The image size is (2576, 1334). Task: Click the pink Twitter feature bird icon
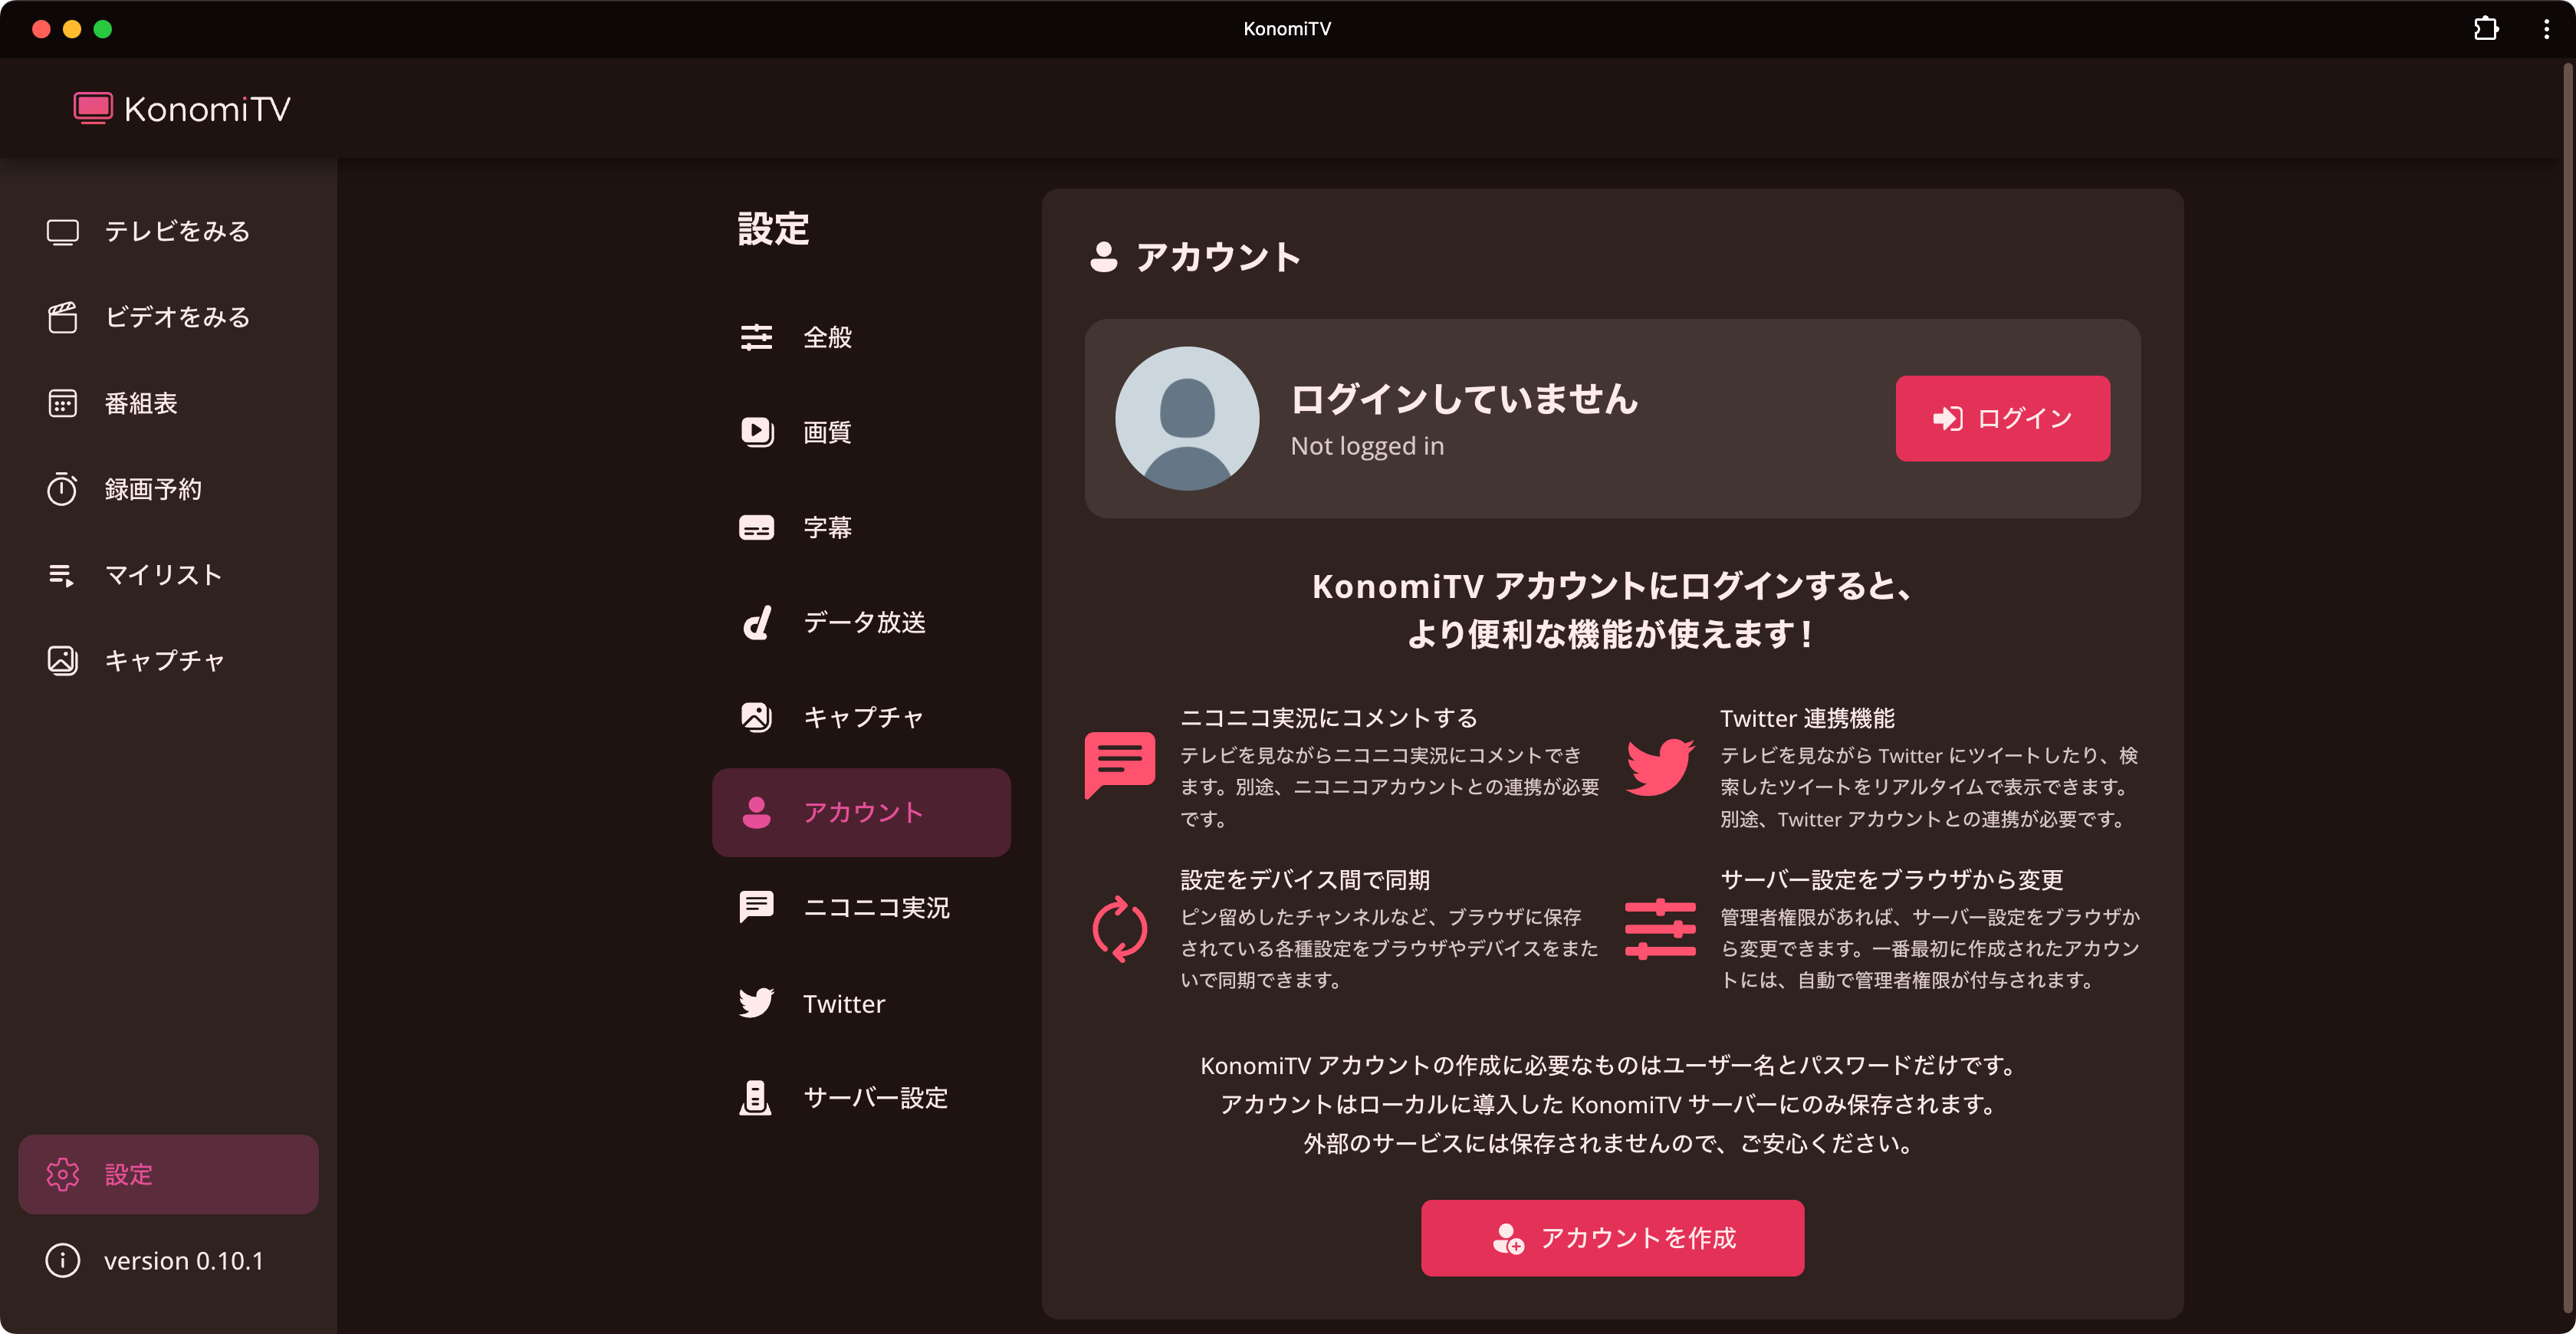[x=1660, y=767]
